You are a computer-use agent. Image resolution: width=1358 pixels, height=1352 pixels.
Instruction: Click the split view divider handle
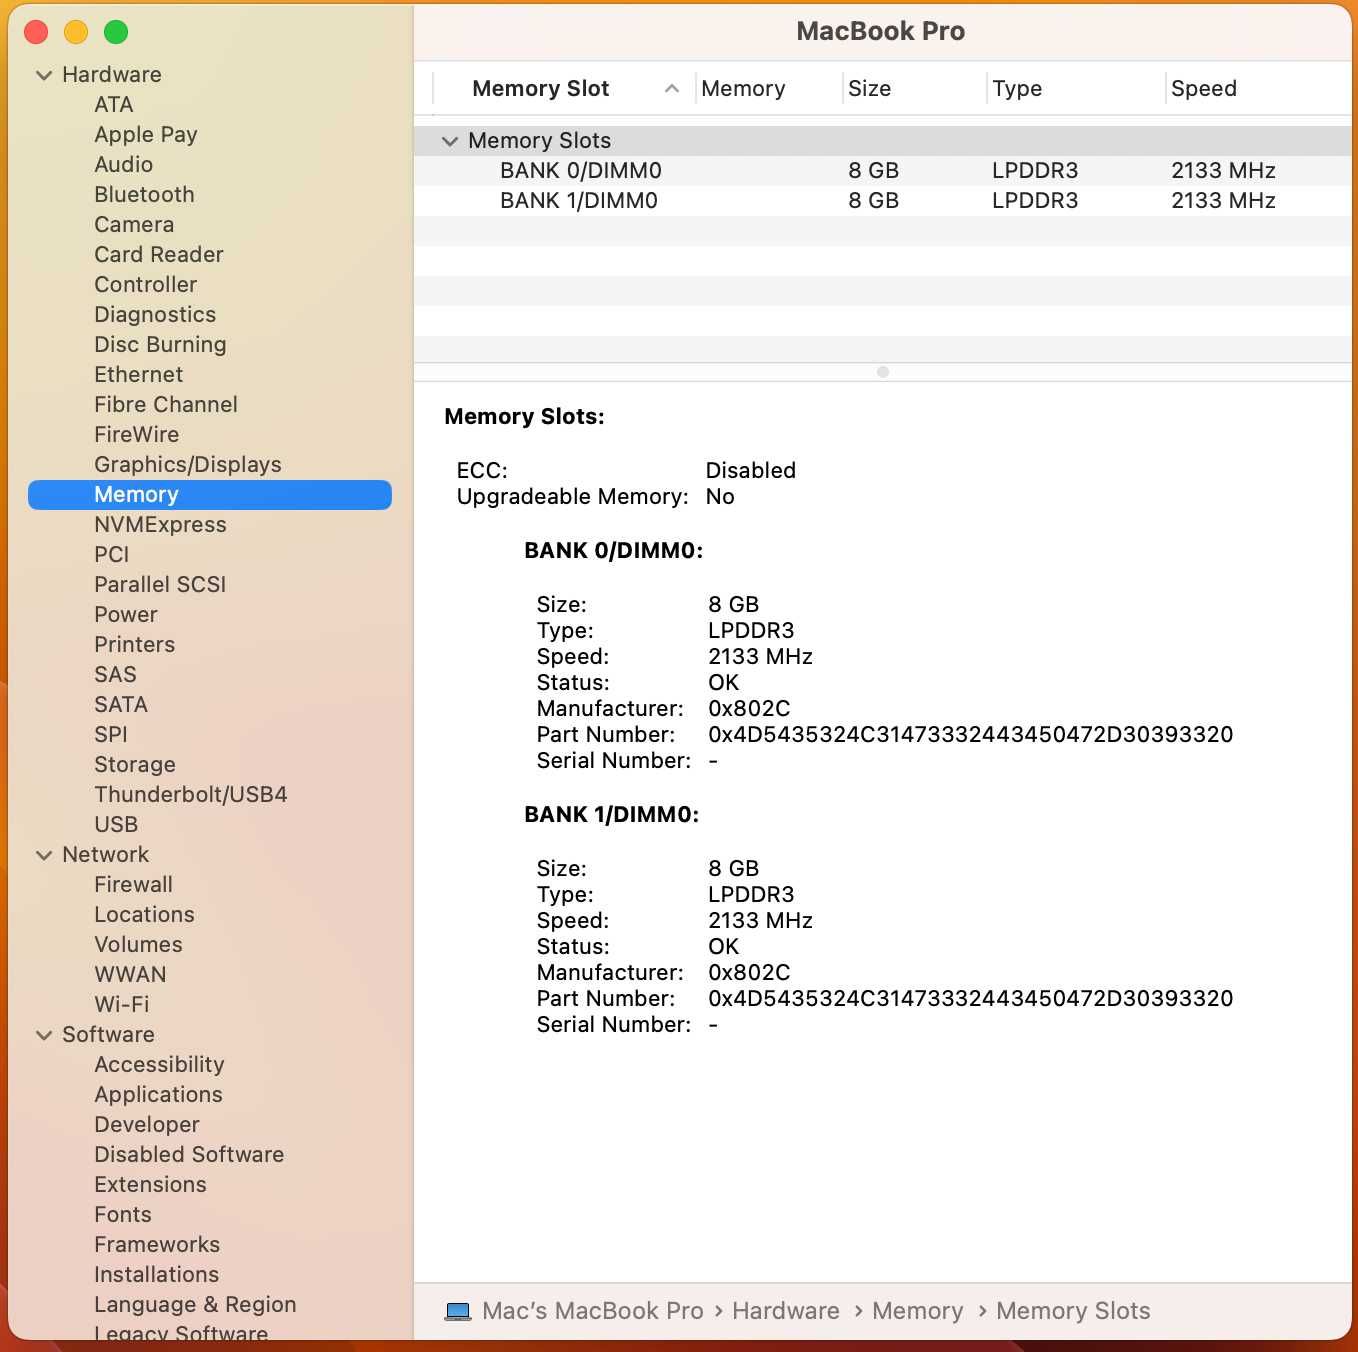click(882, 372)
